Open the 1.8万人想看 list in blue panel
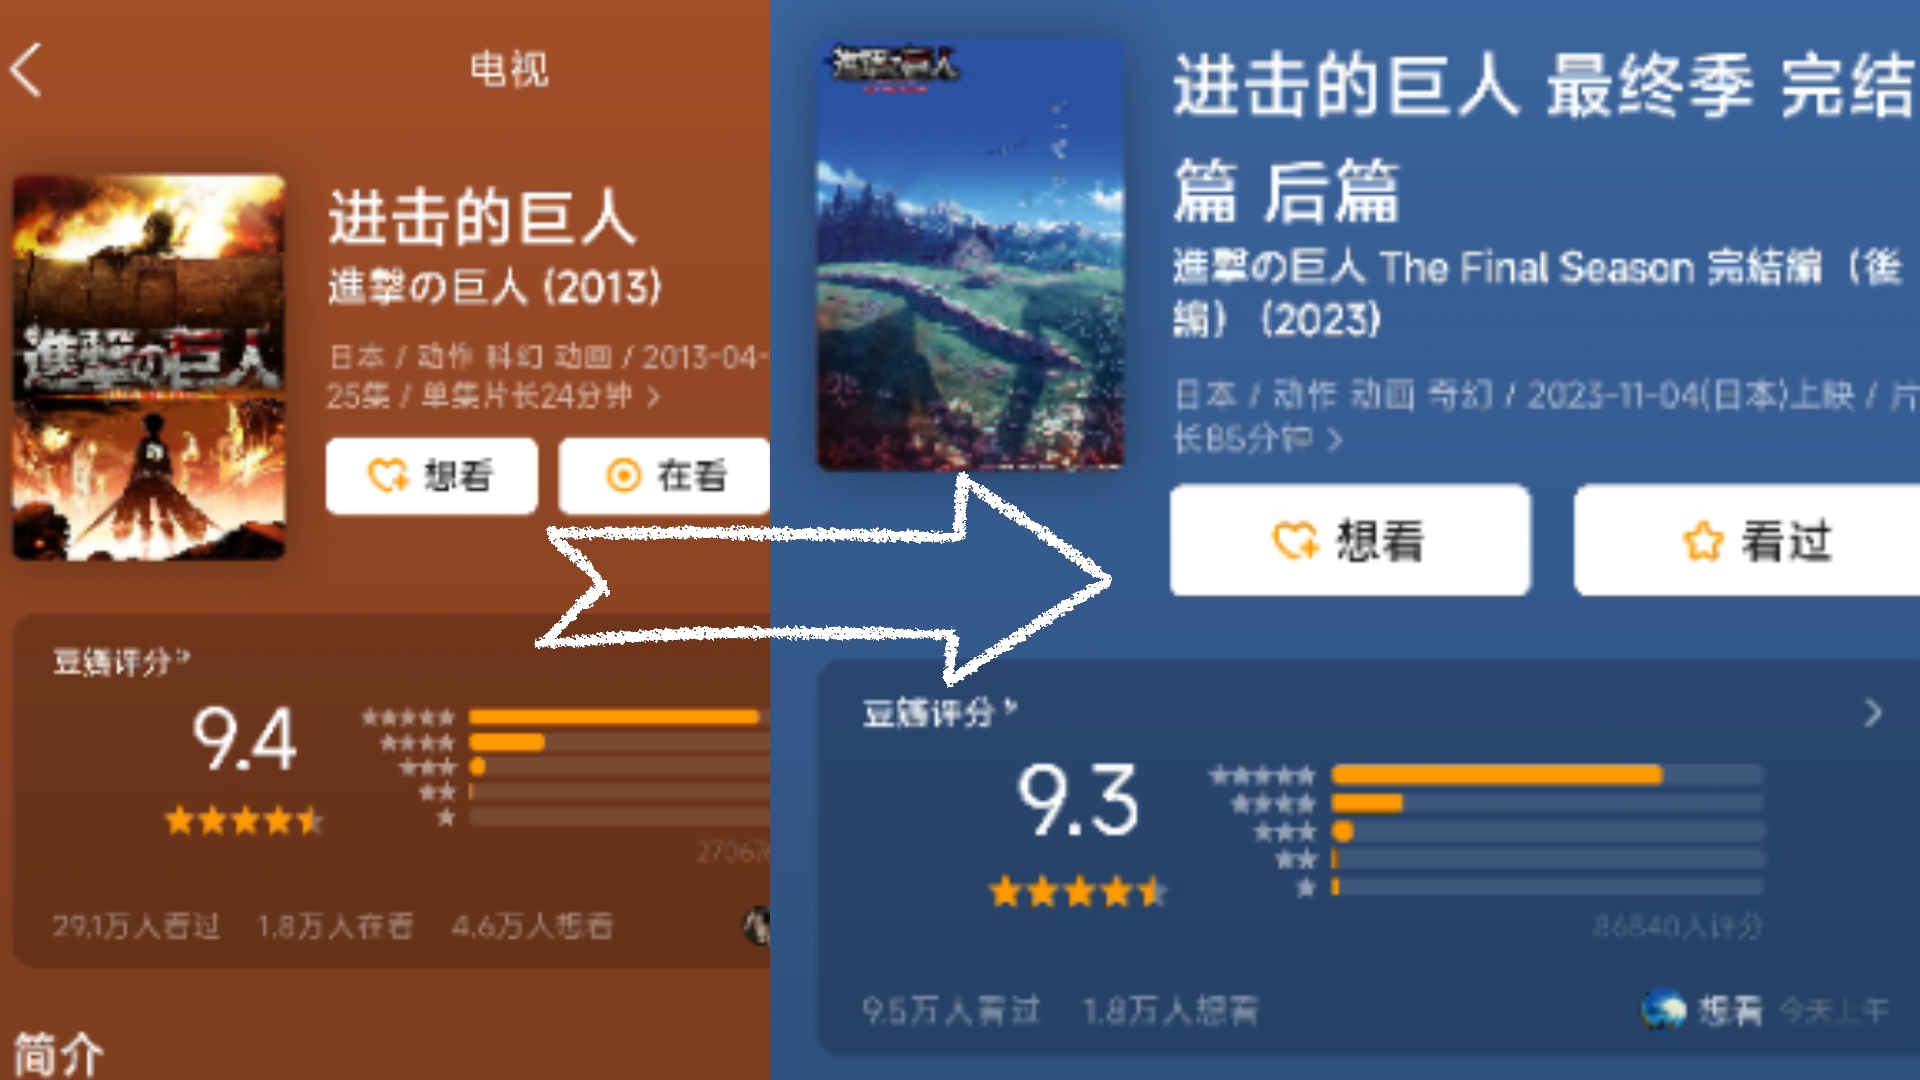Image resolution: width=1920 pixels, height=1080 pixels. [1171, 1010]
